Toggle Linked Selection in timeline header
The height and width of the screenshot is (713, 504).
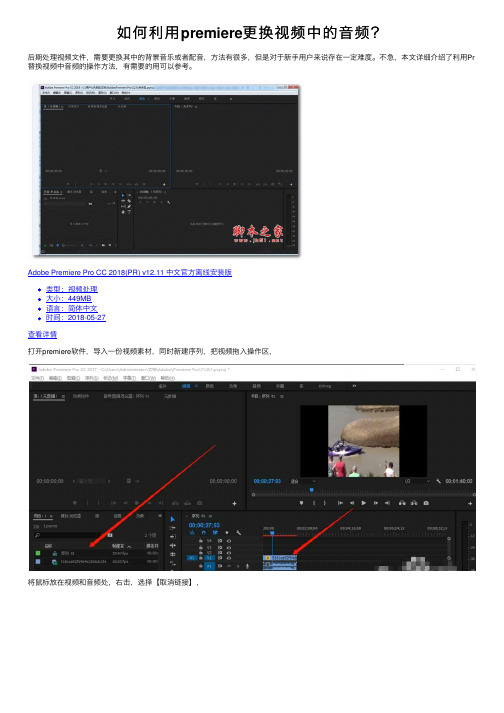[x=215, y=532]
